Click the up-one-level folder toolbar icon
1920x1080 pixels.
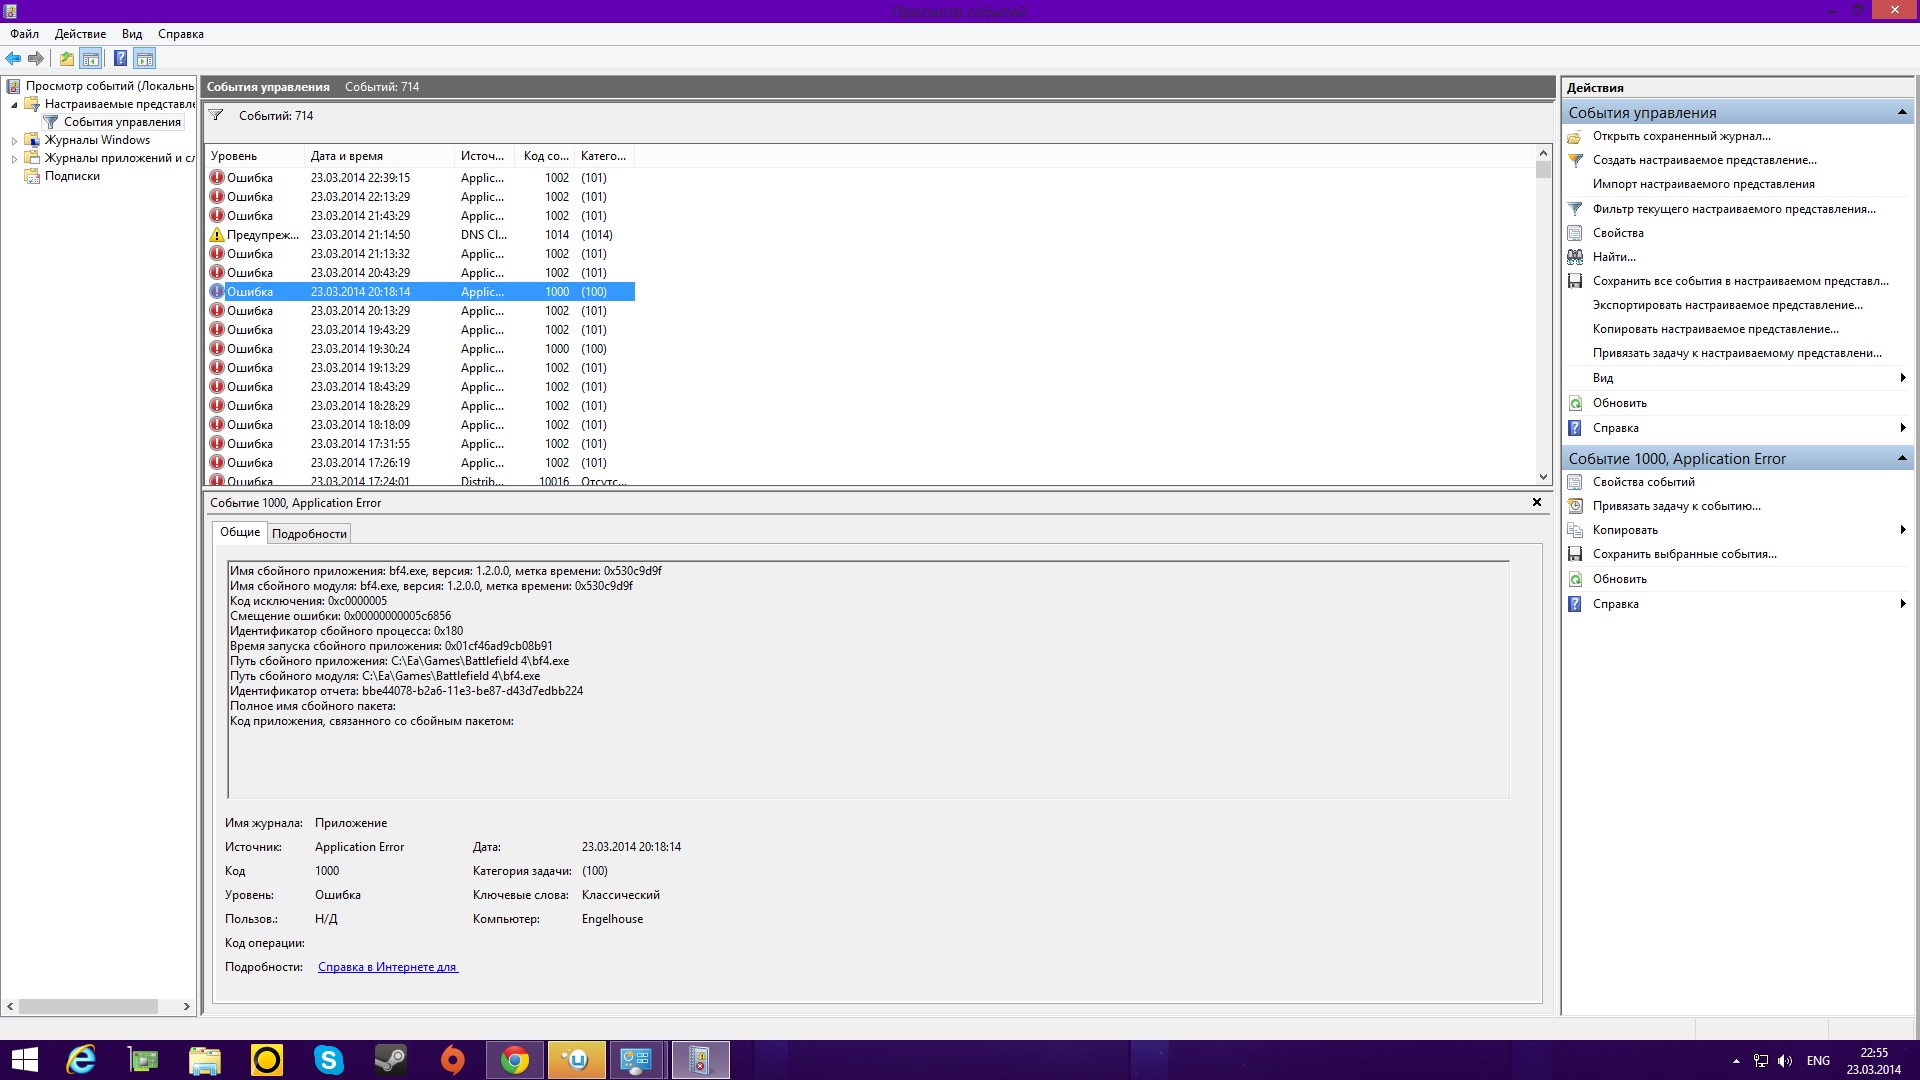click(x=66, y=58)
